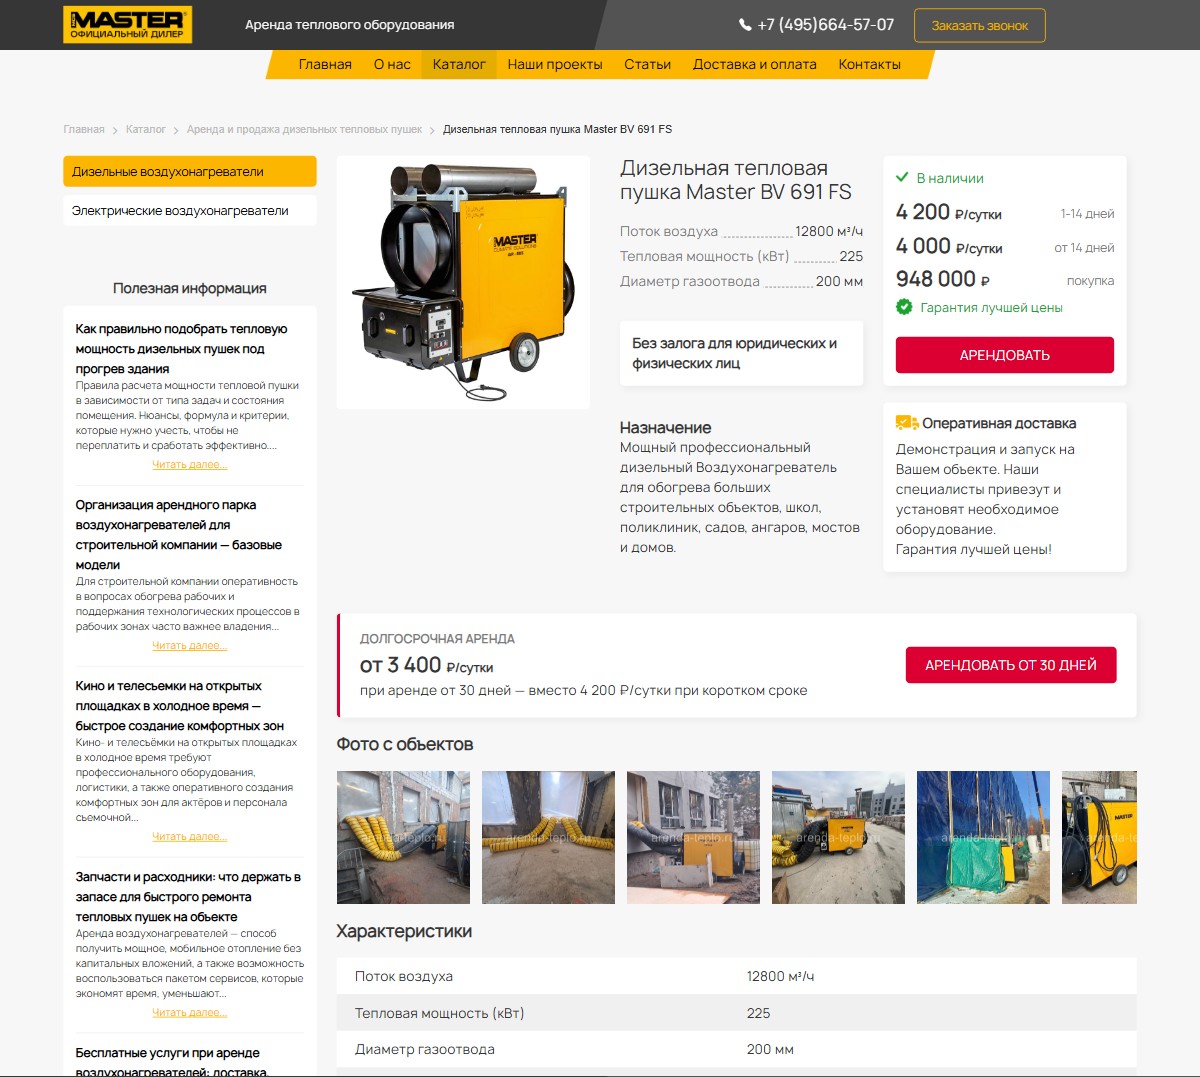Viewport: 1200px width, 1077px height.
Task: Click the main Master BV 691 FS product image
Action: pos(463,282)
